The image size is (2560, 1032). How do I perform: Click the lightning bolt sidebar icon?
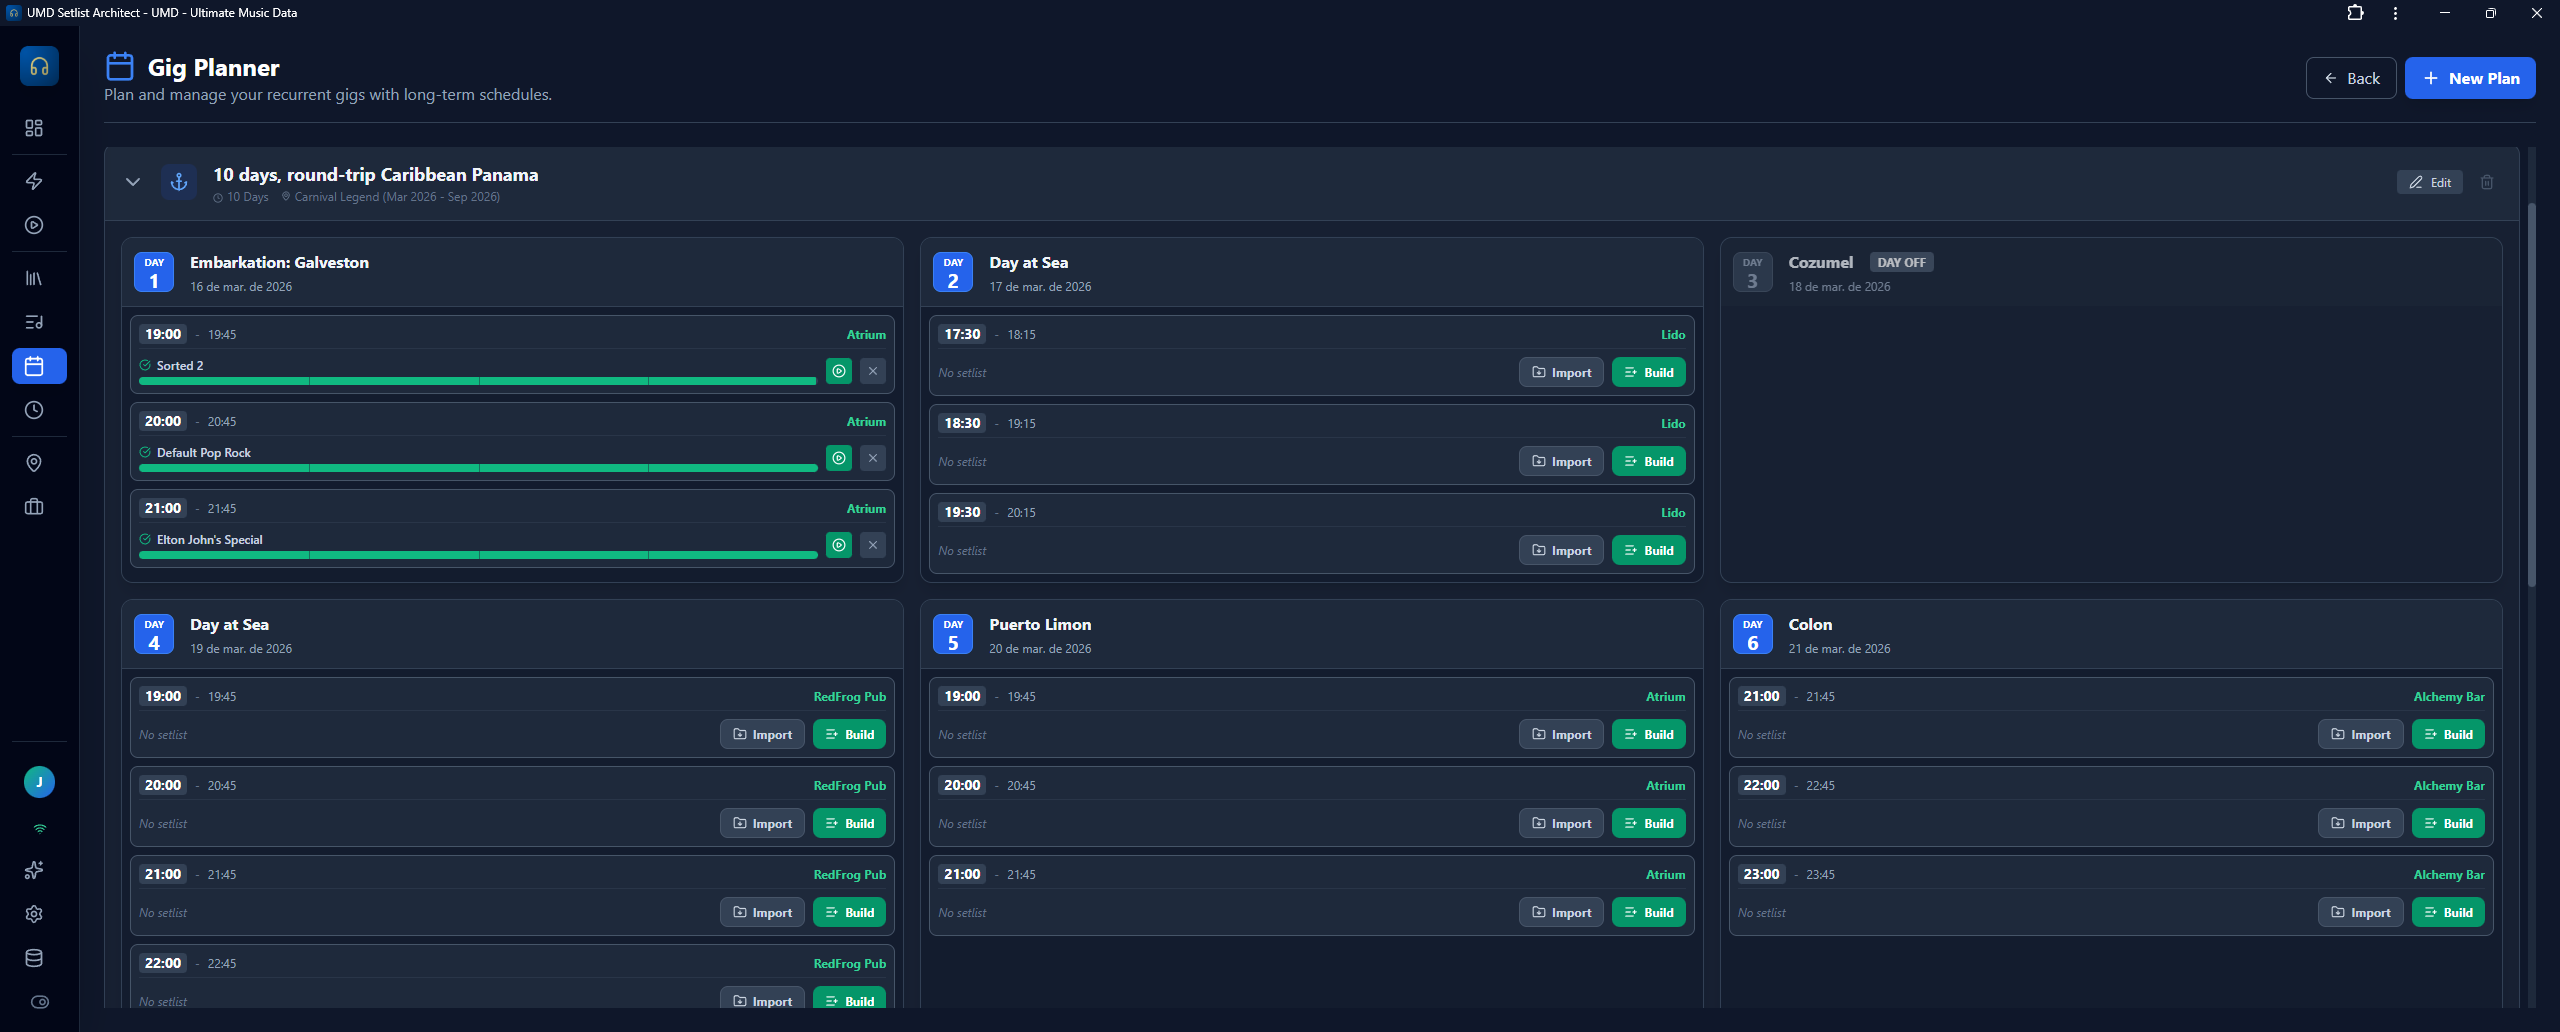pos(34,181)
